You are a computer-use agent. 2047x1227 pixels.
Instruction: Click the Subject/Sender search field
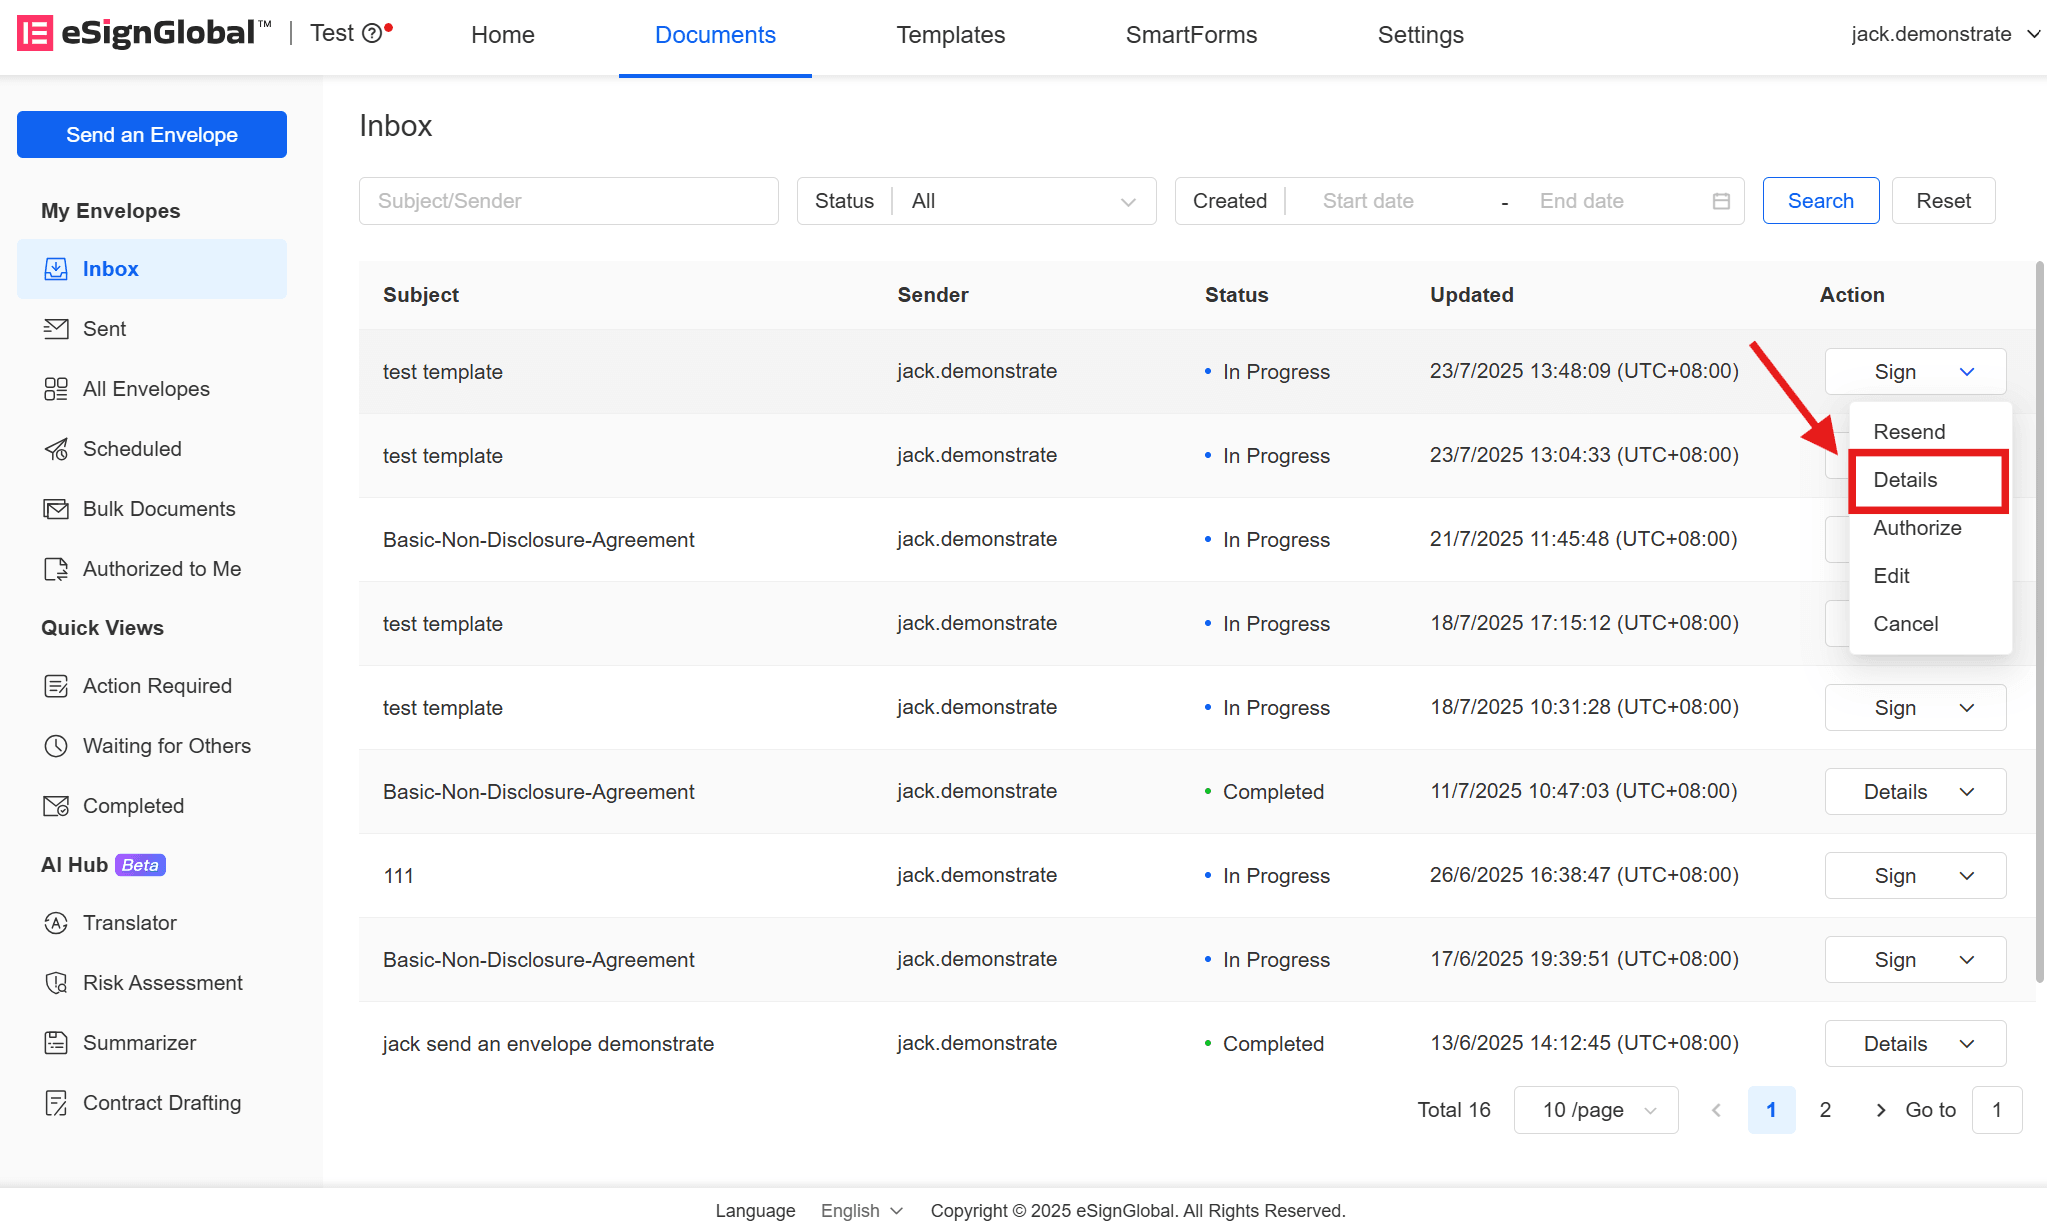tap(568, 201)
